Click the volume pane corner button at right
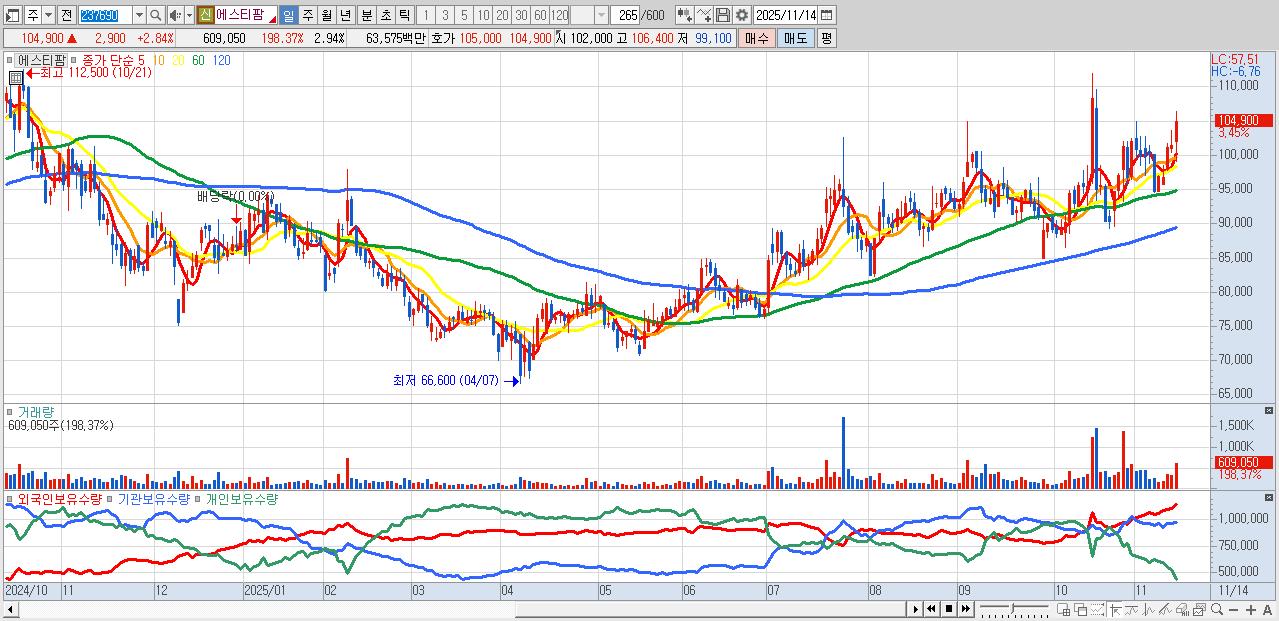 pos(1270,410)
